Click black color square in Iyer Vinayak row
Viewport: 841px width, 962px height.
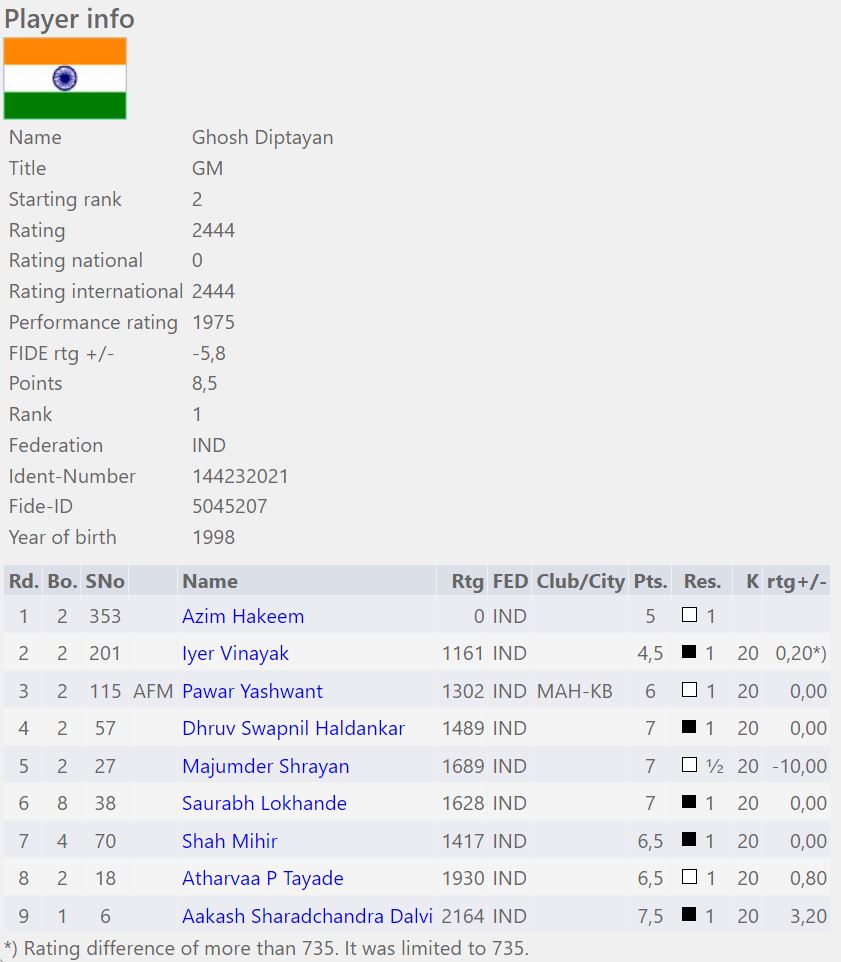[689, 654]
